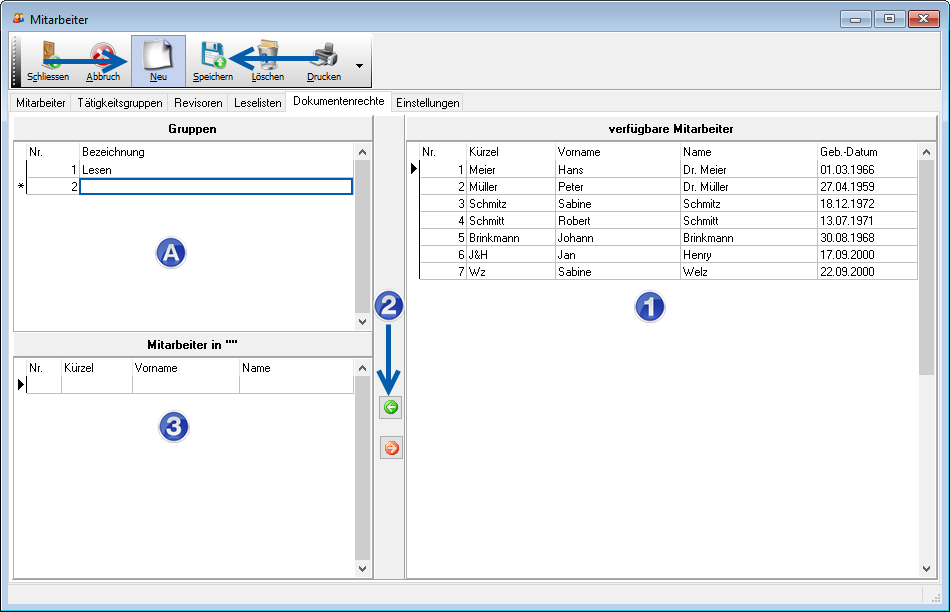
Task: Click the empty Bezeichnung input field
Action: click(x=215, y=186)
